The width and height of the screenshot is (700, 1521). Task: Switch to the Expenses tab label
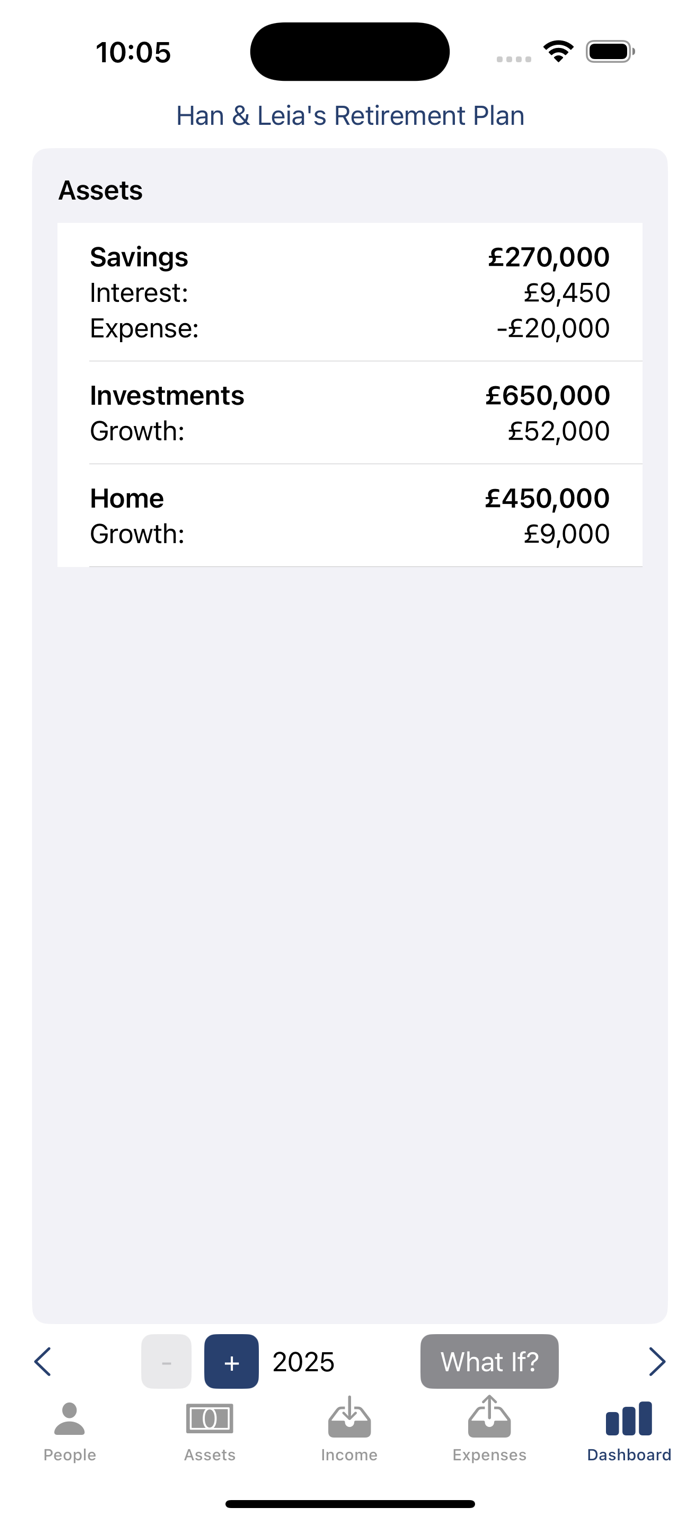pyautogui.click(x=489, y=1455)
